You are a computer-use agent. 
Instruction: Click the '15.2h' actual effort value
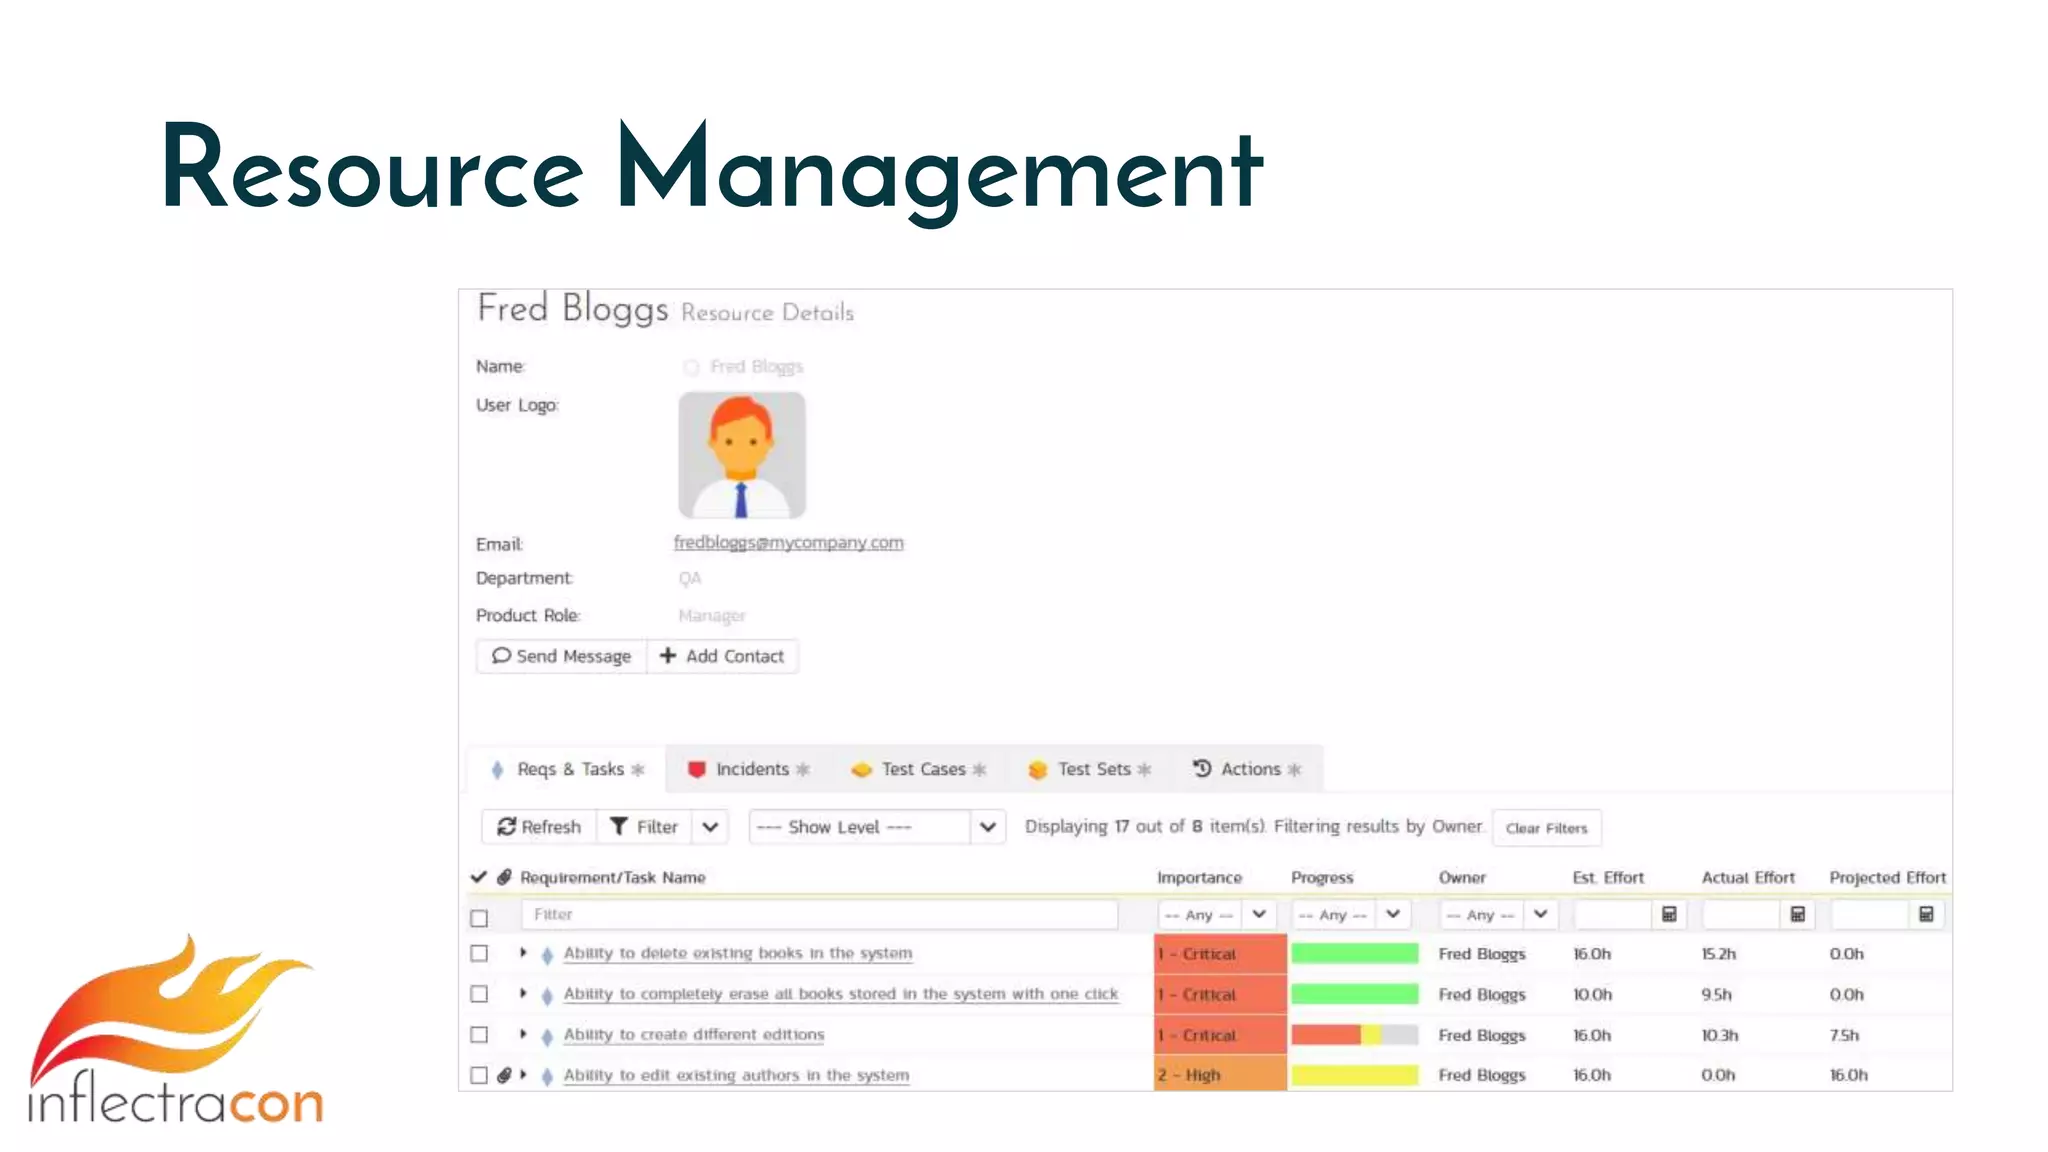pos(1718,954)
